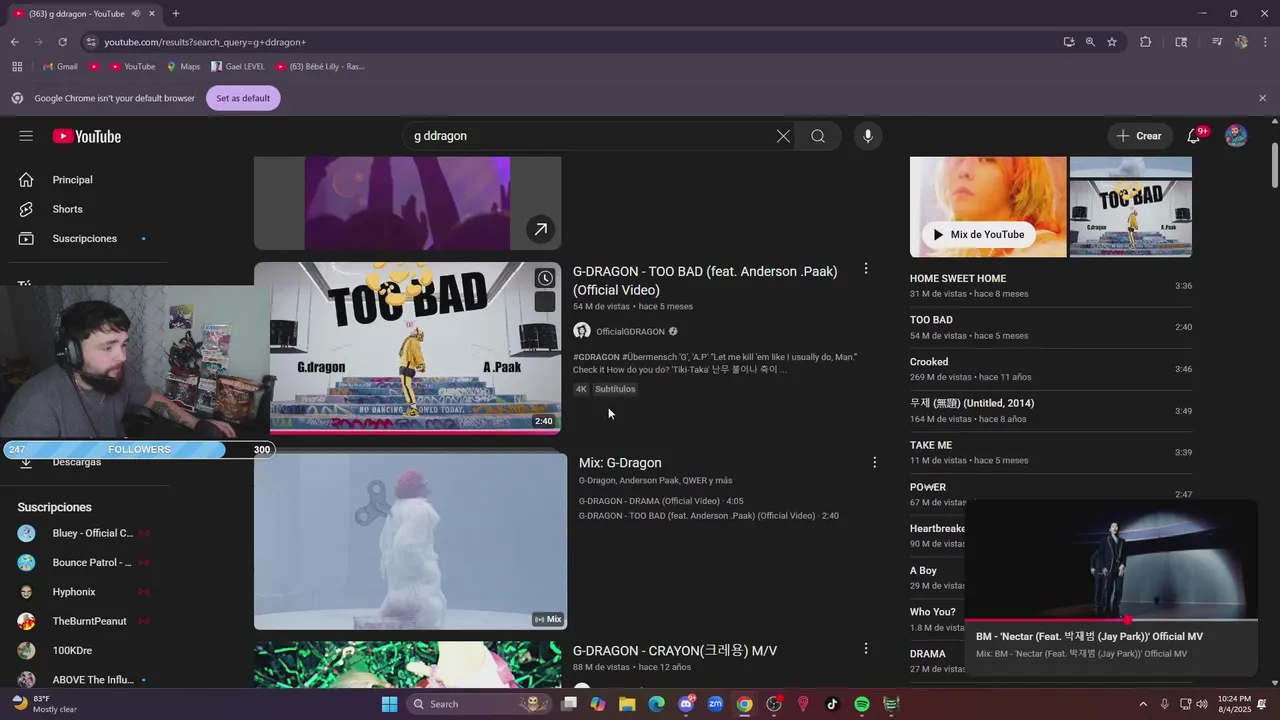View site information icon in address bar
The image size is (1280, 720).
[x=91, y=42]
